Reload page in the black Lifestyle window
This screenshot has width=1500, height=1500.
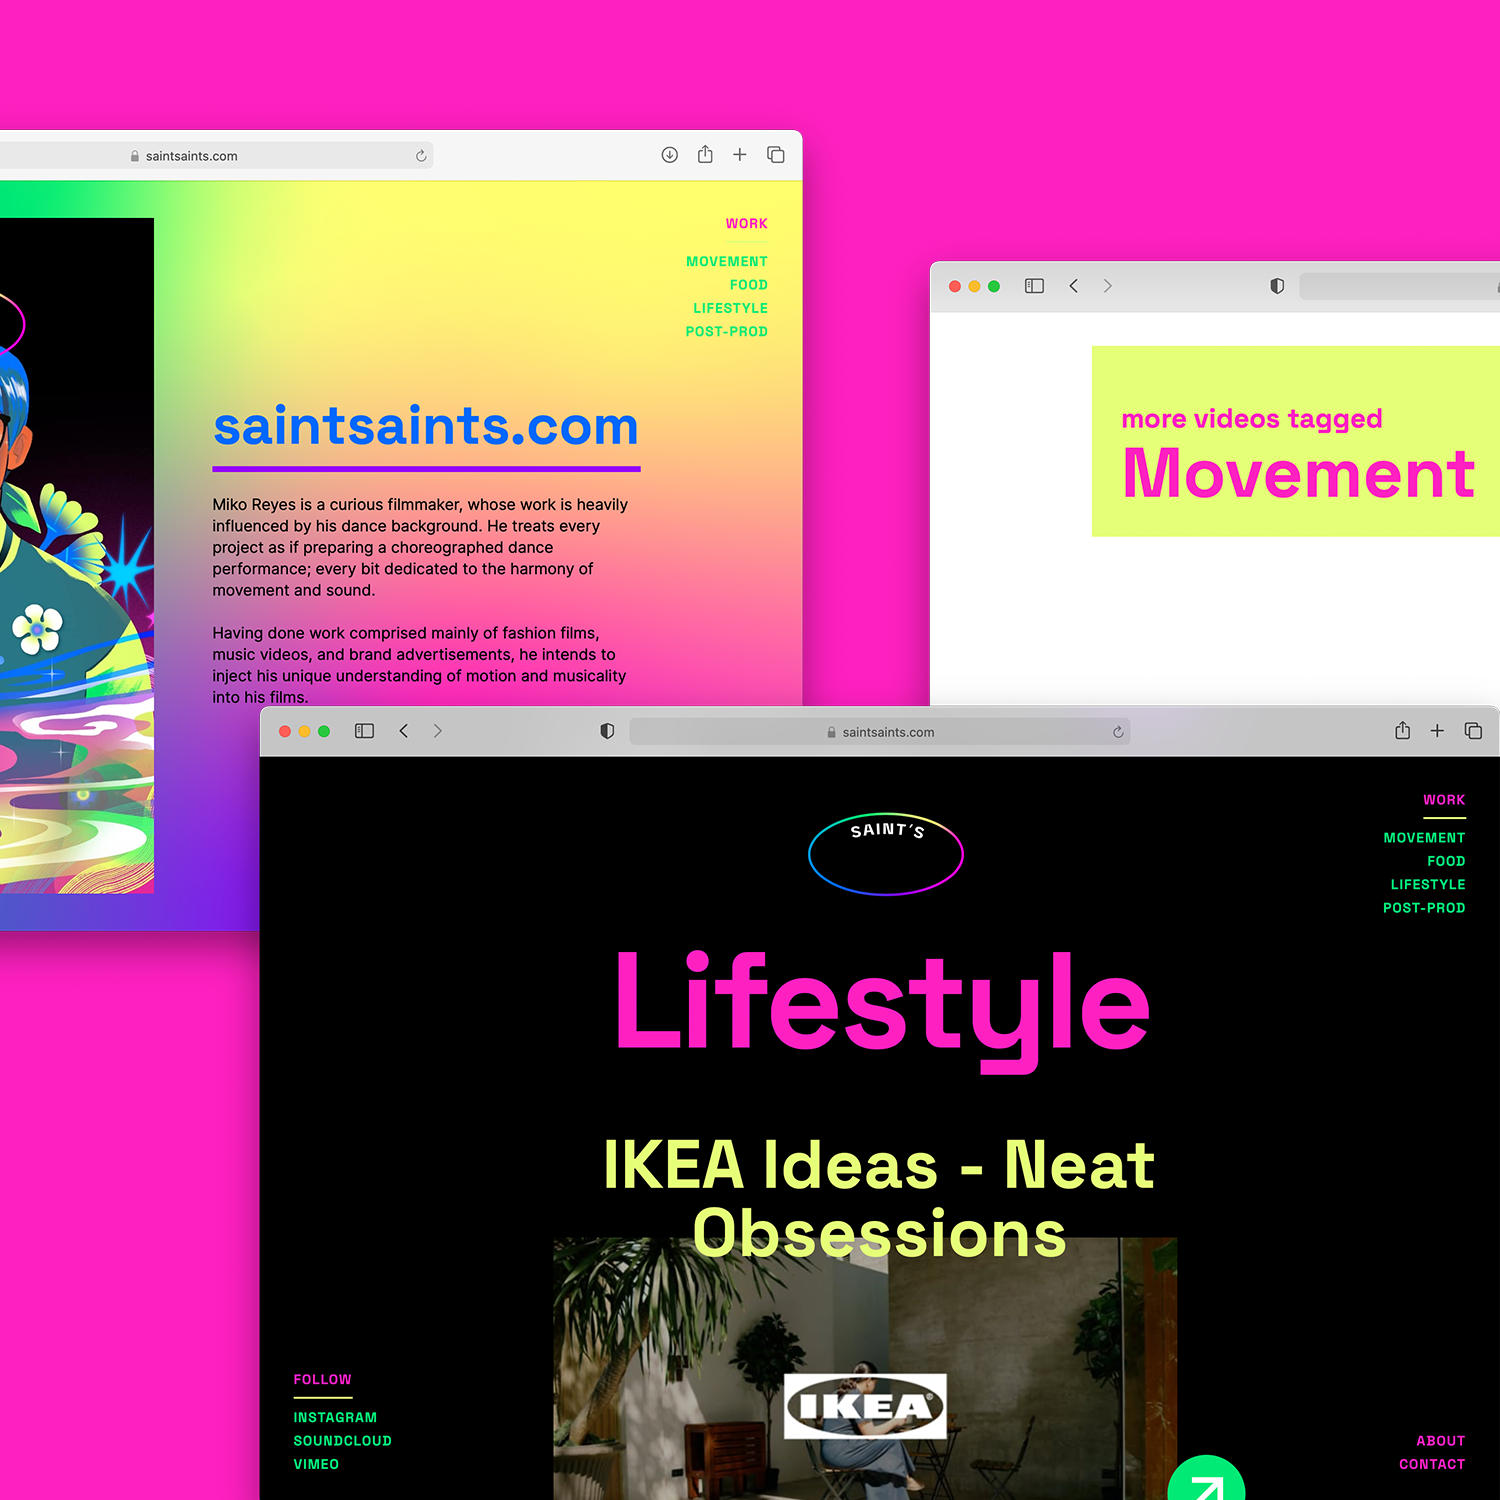point(1118,732)
